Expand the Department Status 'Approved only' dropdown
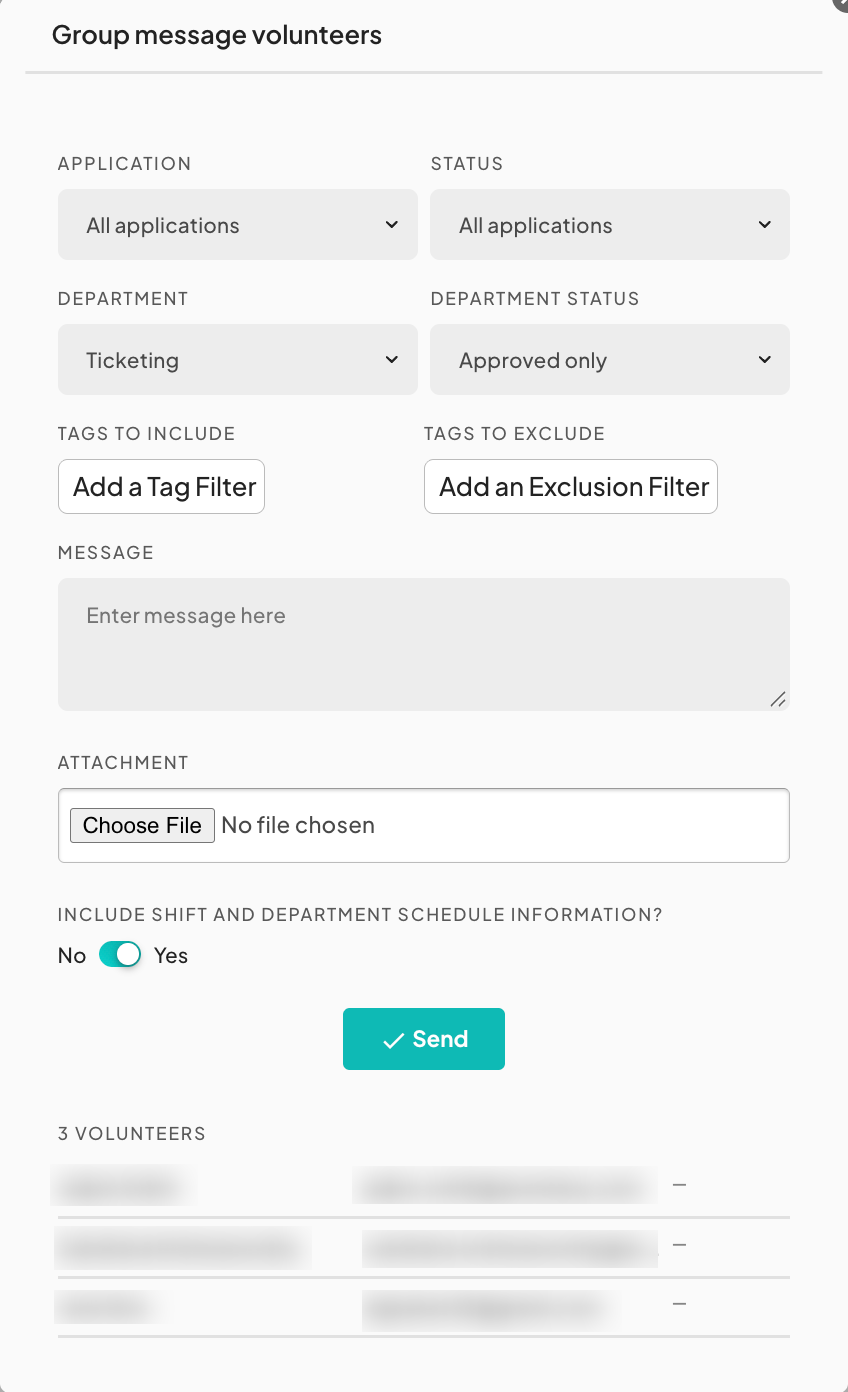Viewport: 848px width, 1392px height. point(609,360)
